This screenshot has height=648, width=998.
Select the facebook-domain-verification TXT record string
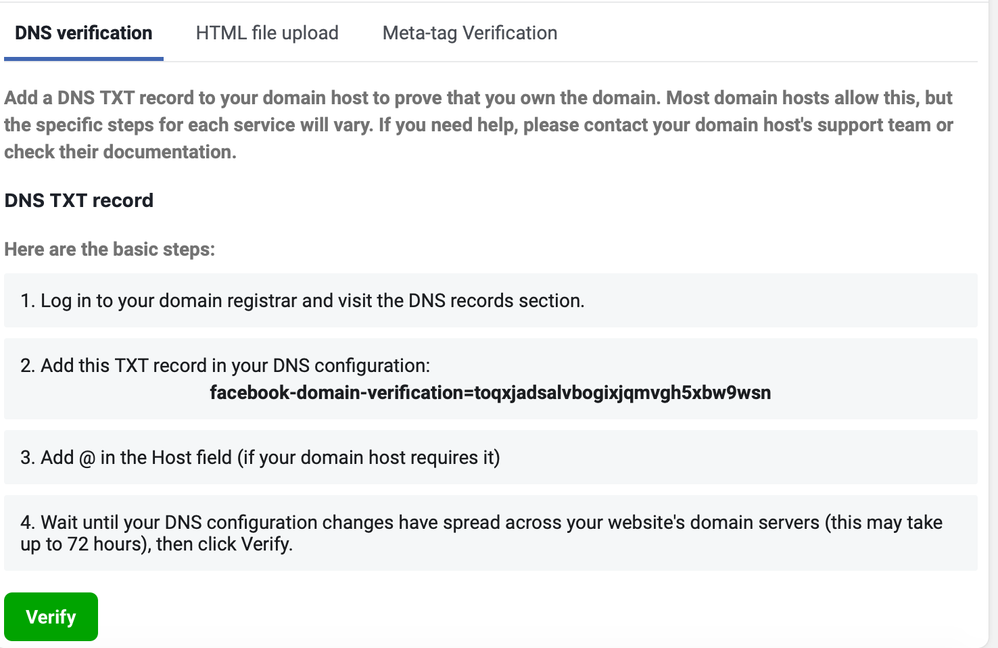488,392
